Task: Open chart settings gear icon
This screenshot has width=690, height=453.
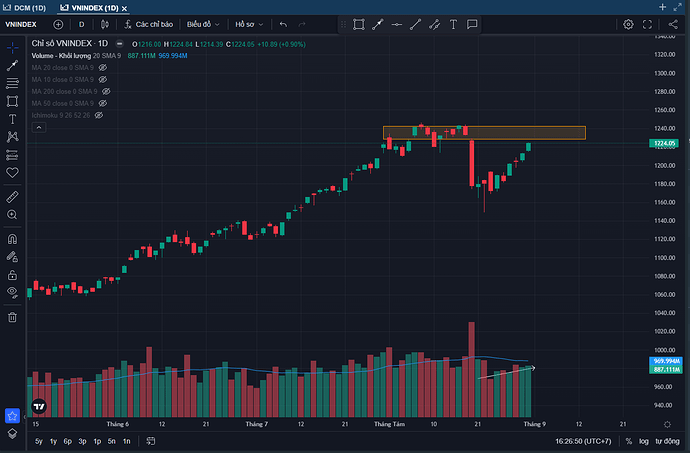Action: pyautogui.click(x=627, y=24)
